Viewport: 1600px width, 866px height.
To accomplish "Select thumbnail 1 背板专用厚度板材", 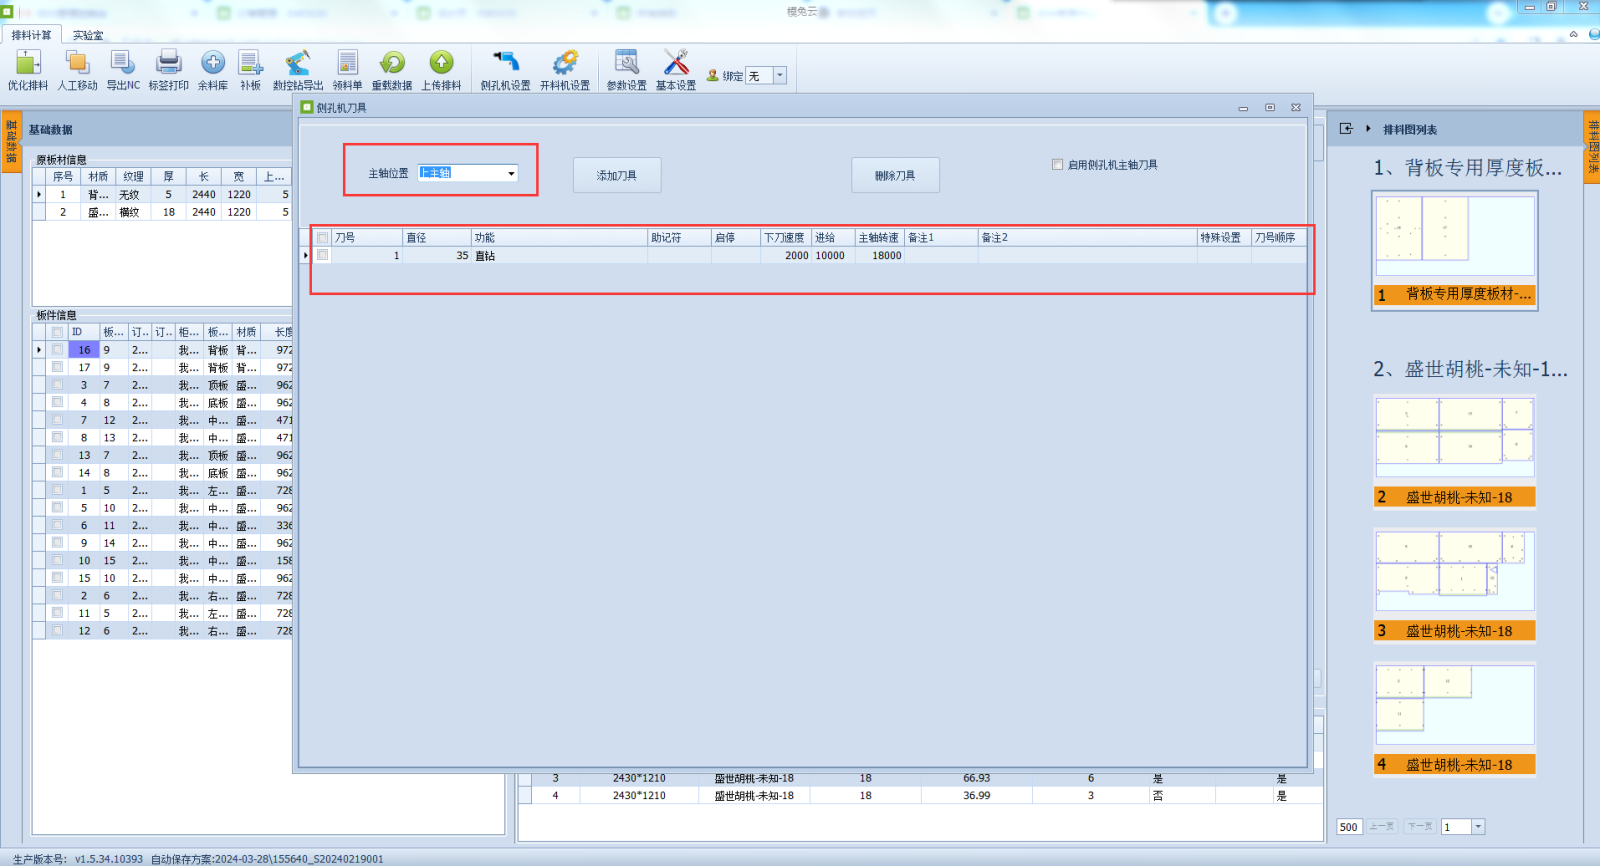I will (1455, 250).
